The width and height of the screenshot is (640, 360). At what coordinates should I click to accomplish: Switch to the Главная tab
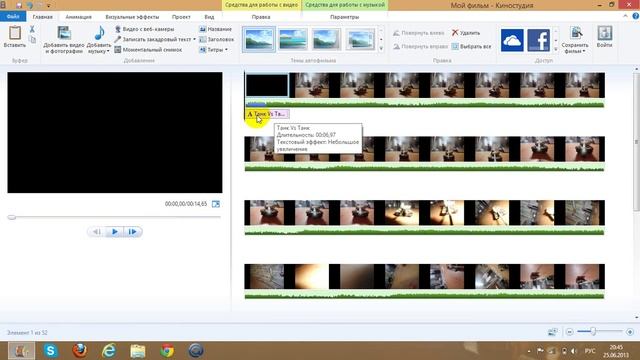pyautogui.click(x=42, y=17)
